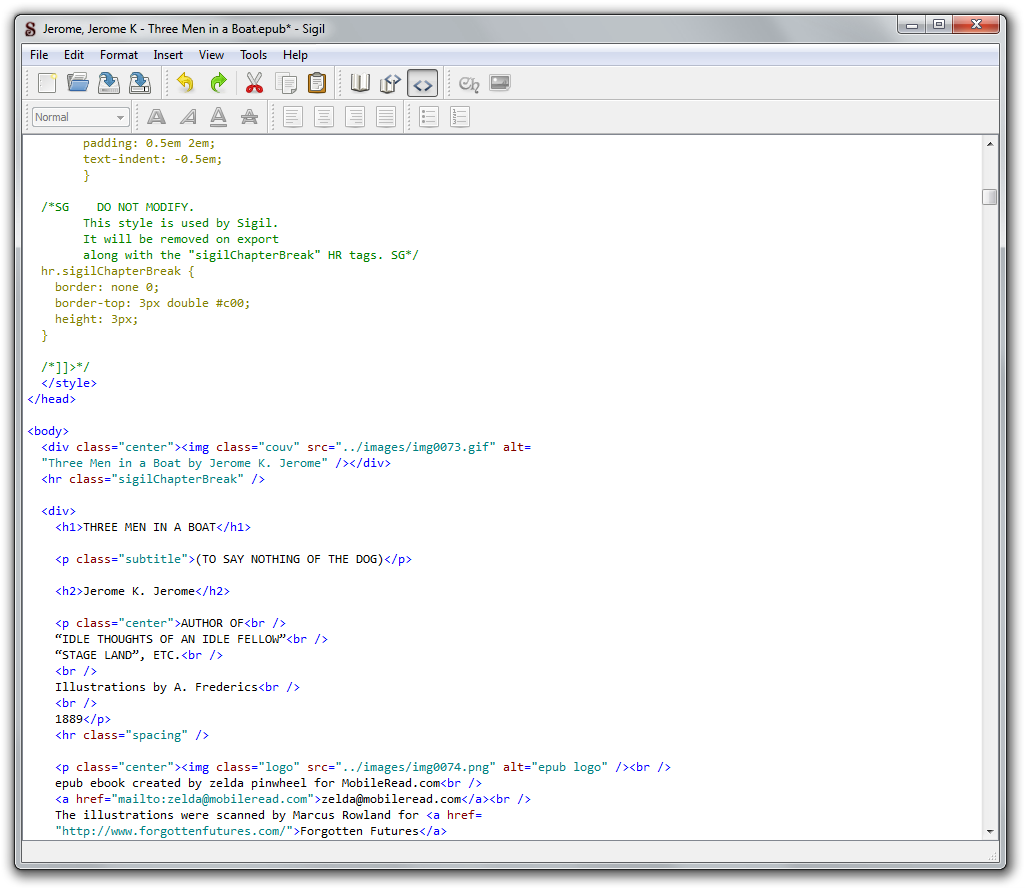Click the Justify alignment button
The width and height of the screenshot is (1025, 888).
coord(386,117)
